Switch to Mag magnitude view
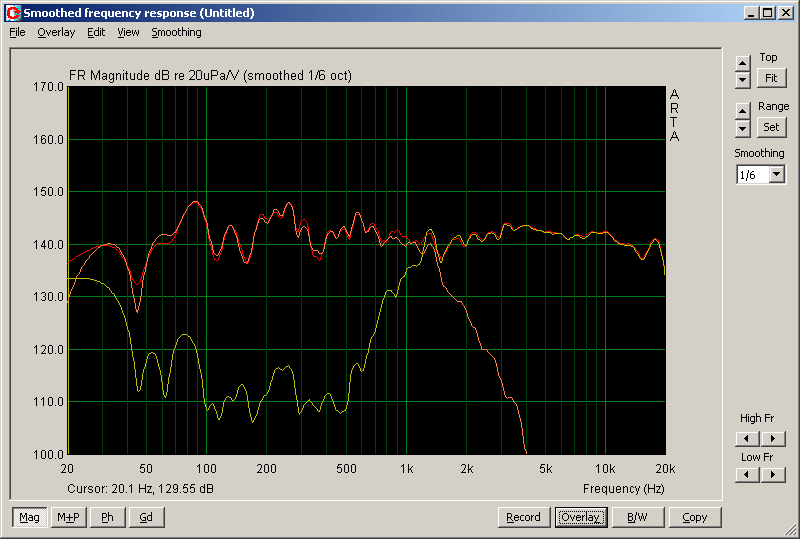This screenshot has height=539, width=800. pos(29,517)
